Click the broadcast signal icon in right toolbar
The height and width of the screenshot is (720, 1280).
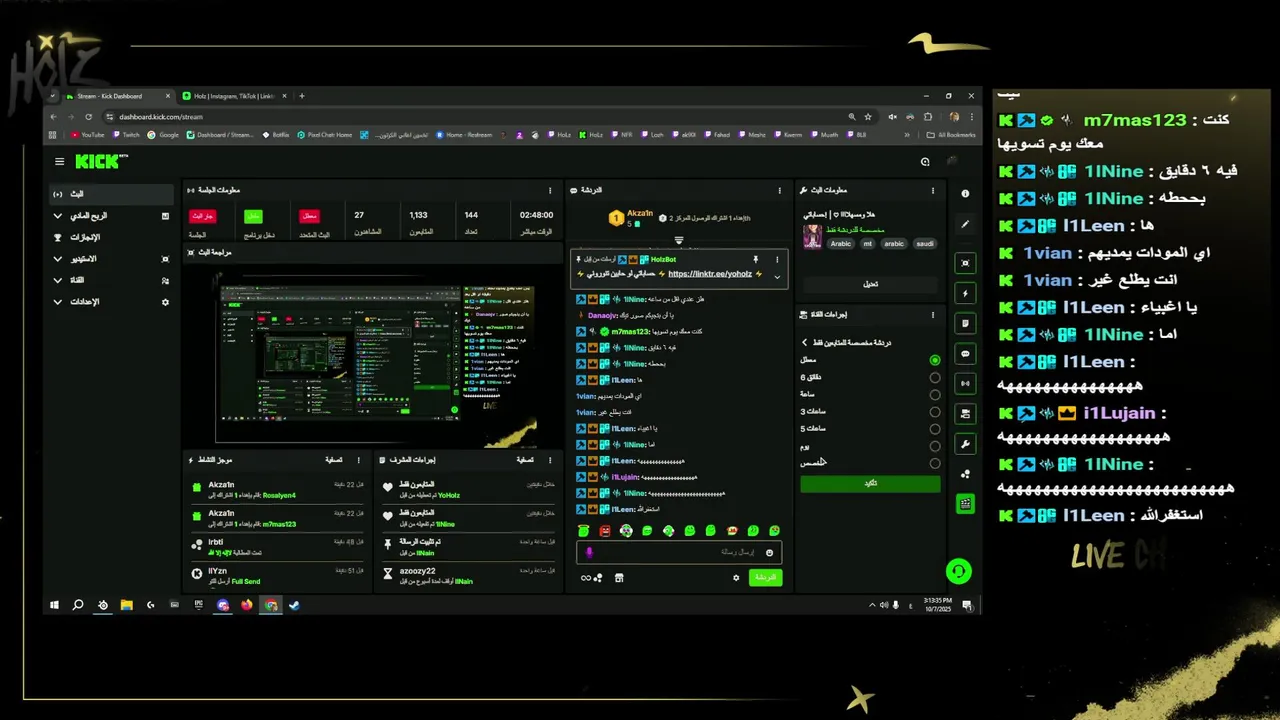coord(965,383)
